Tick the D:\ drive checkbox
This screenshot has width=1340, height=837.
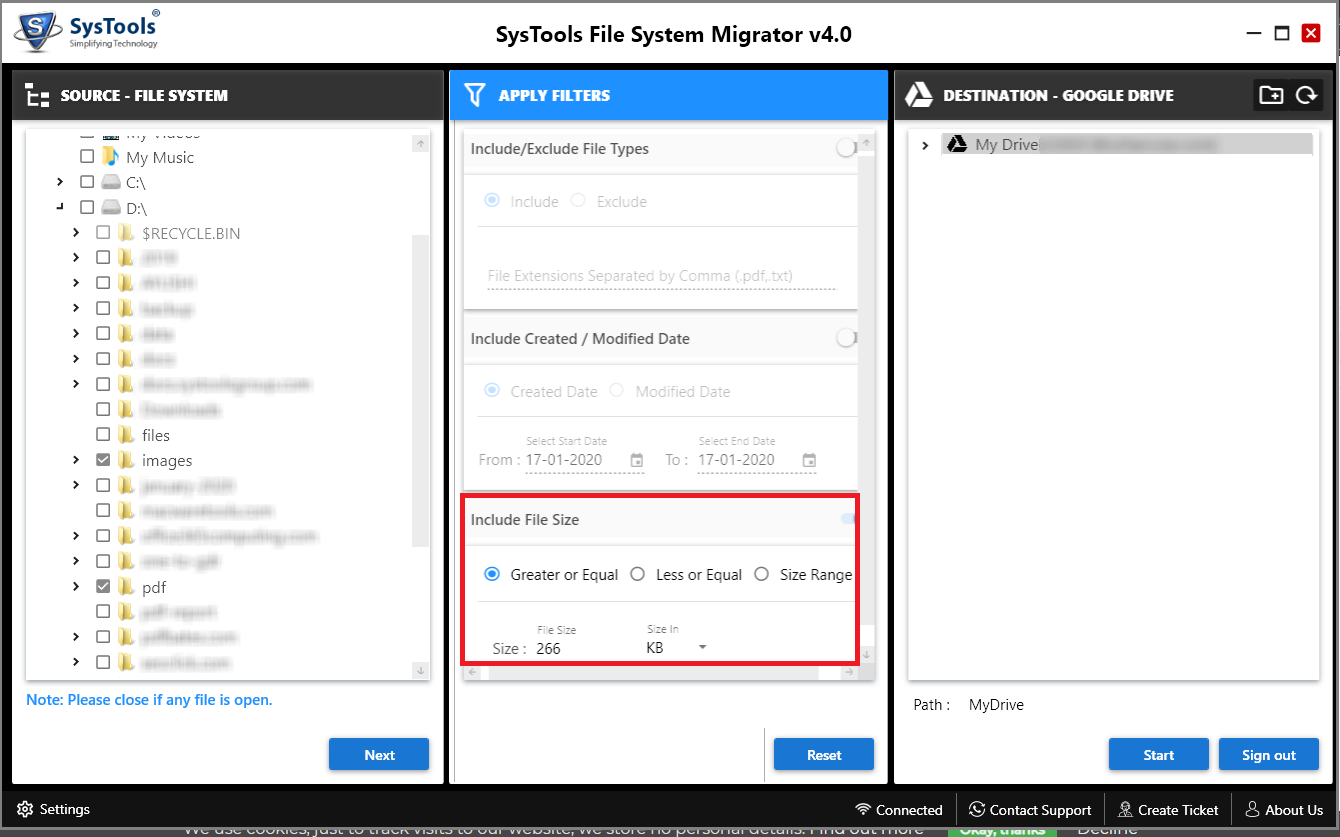click(x=87, y=207)
